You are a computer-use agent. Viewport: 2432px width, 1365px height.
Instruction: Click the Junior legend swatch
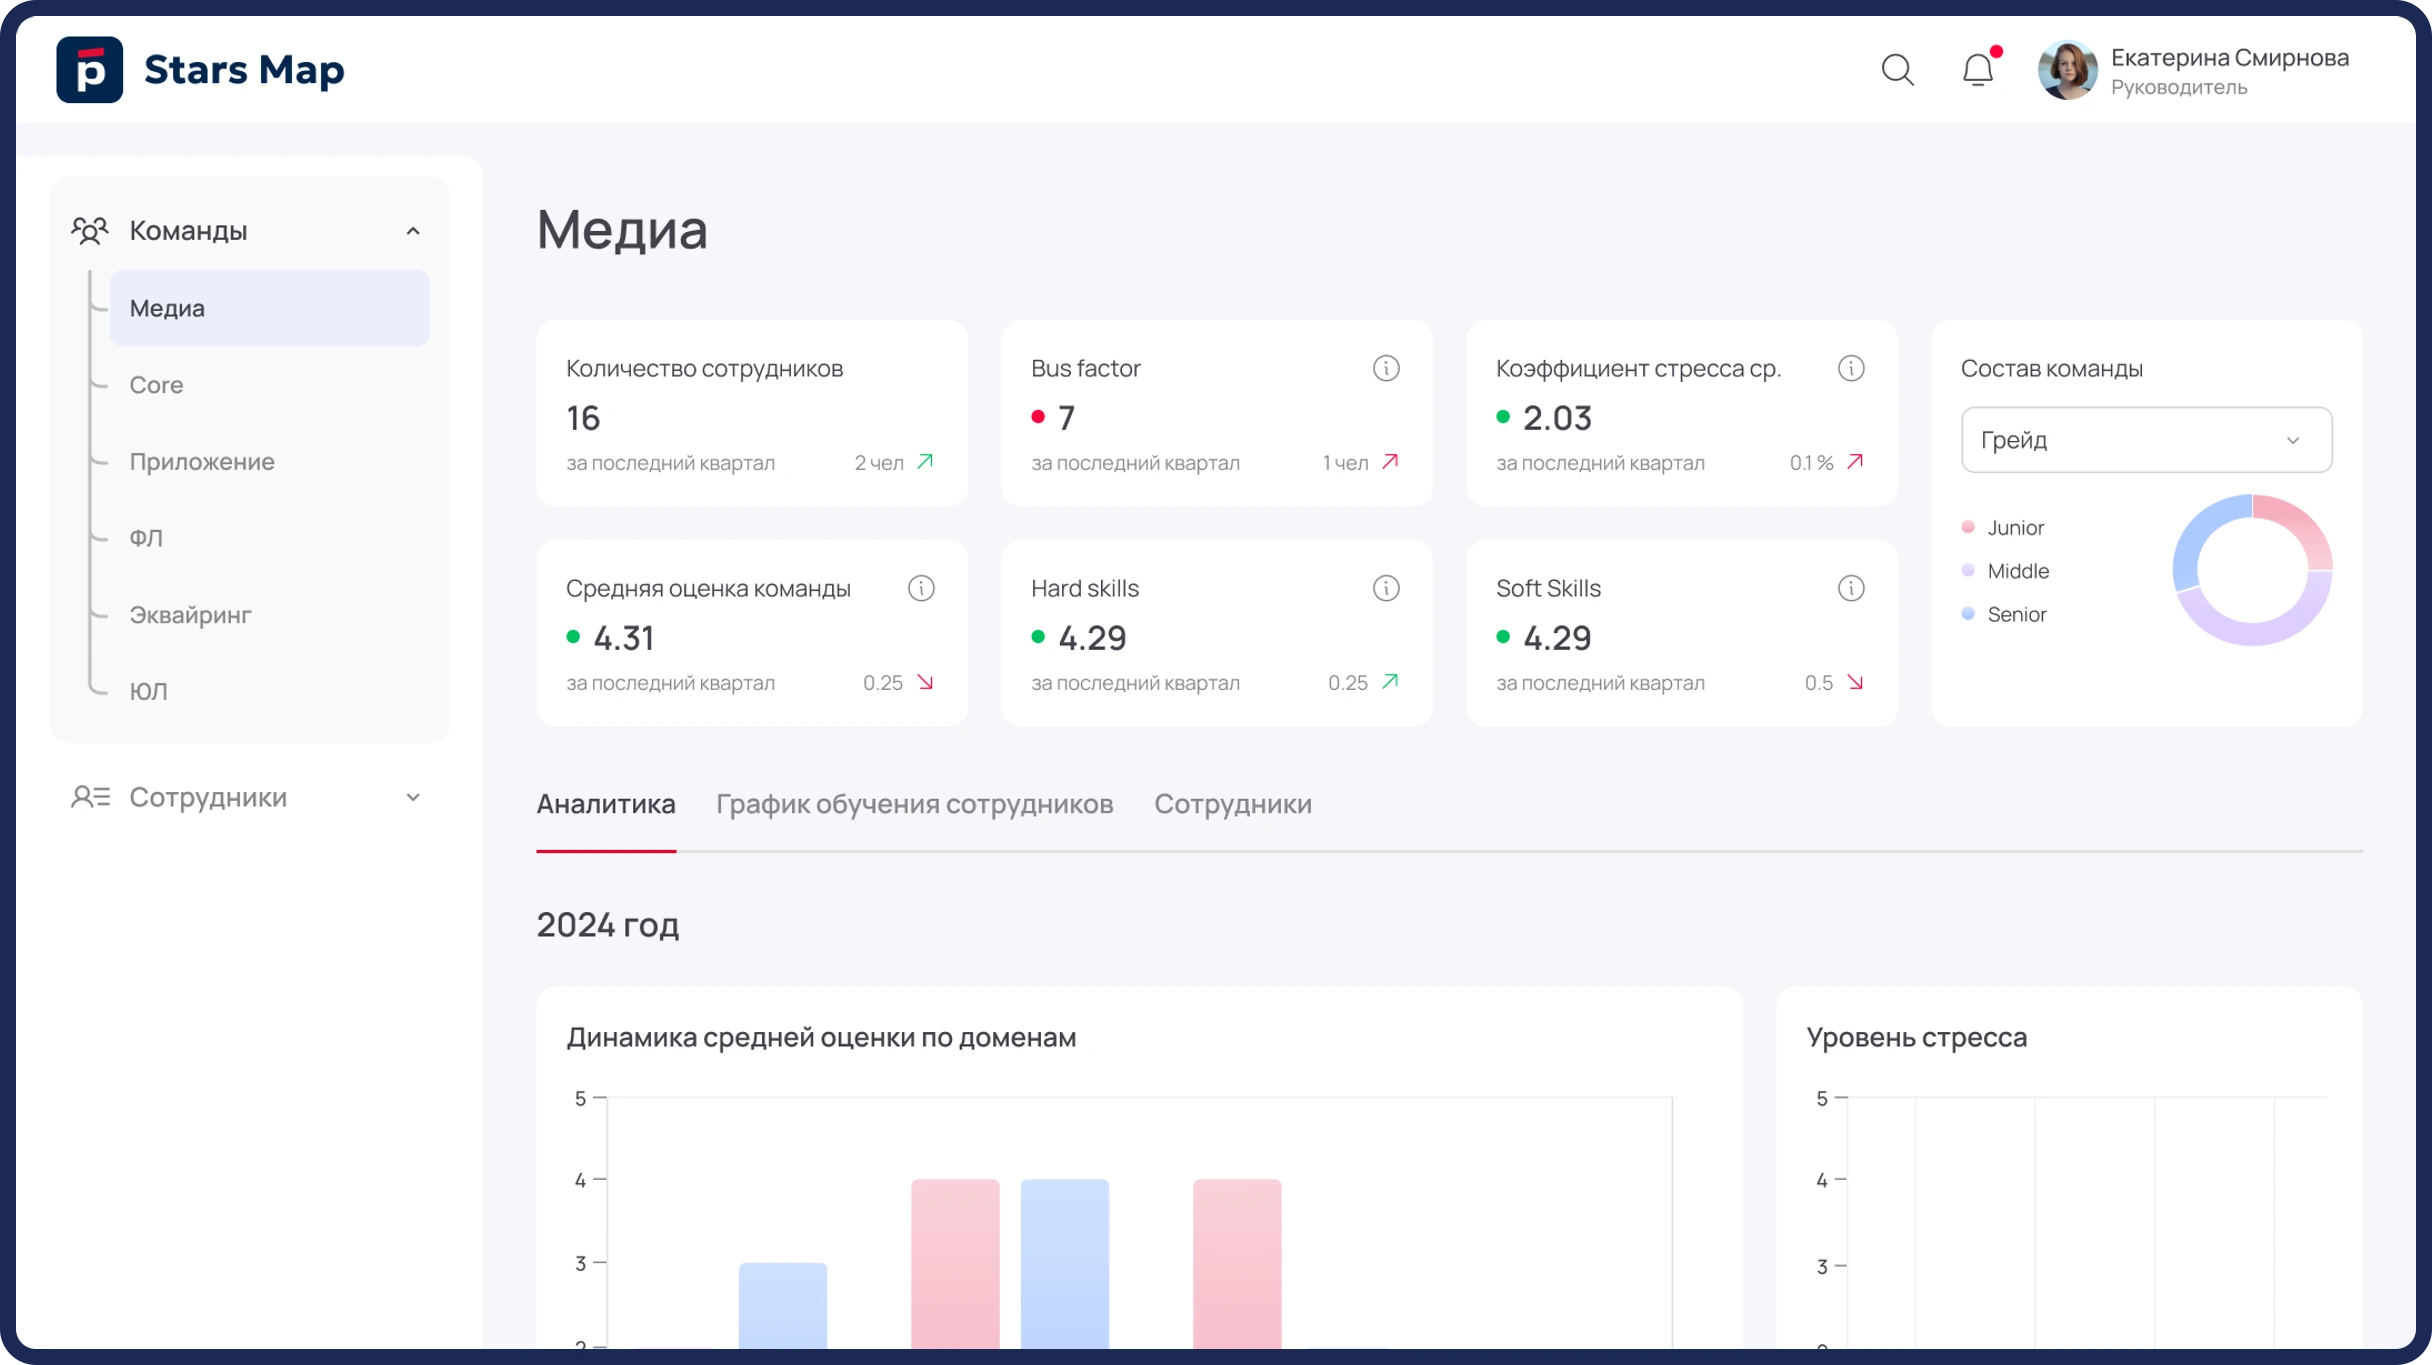[x=1968, y=527]
